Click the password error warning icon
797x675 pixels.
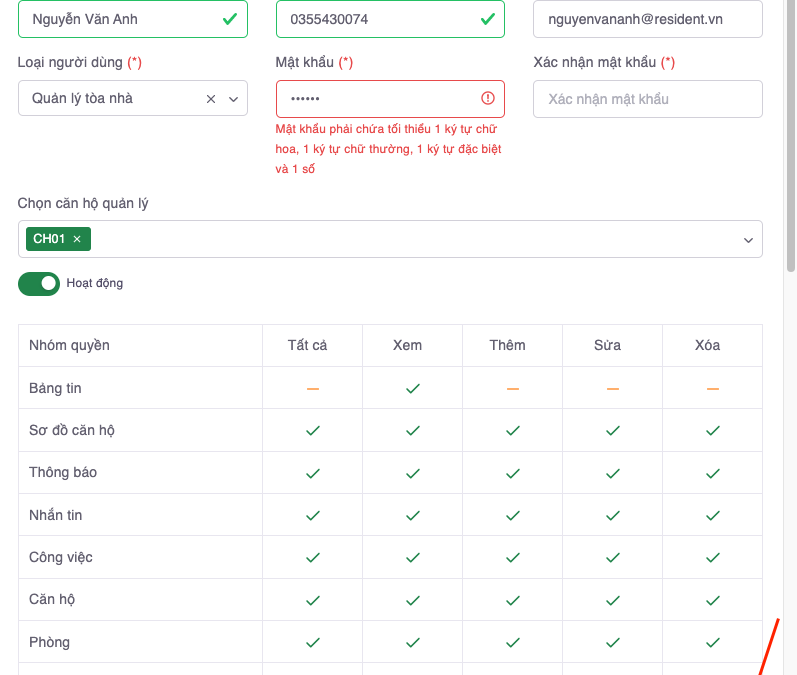pos(488,98)
